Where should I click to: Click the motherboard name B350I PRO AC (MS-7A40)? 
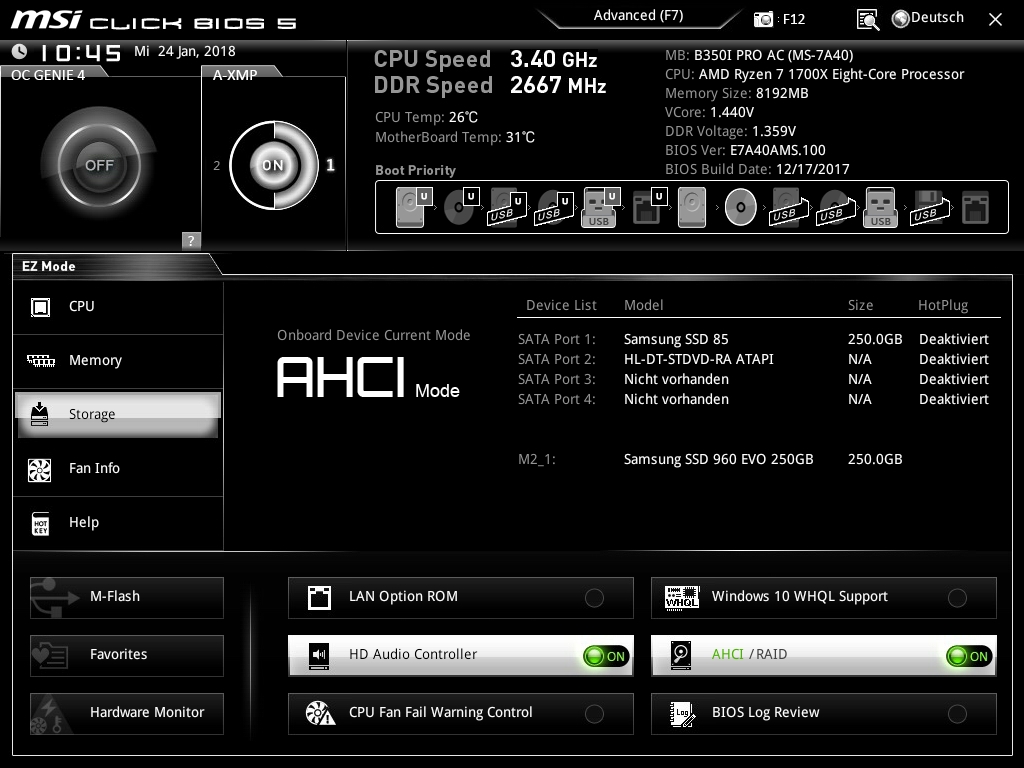(773, 56)
